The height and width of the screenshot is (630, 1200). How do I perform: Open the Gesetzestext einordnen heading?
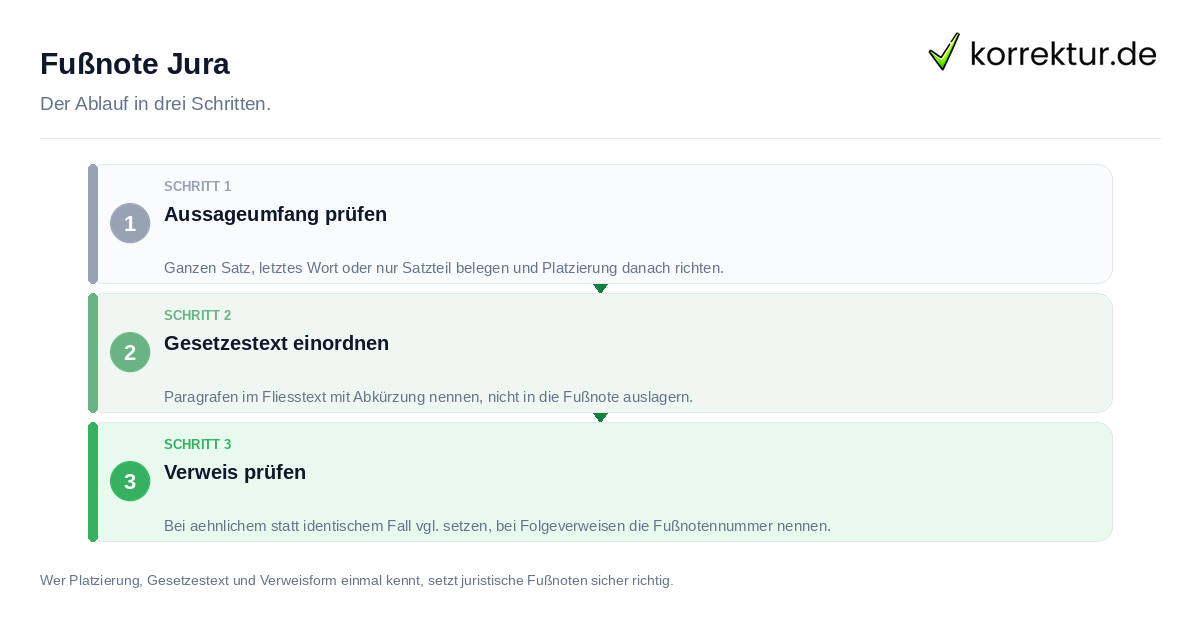(276, 343)
